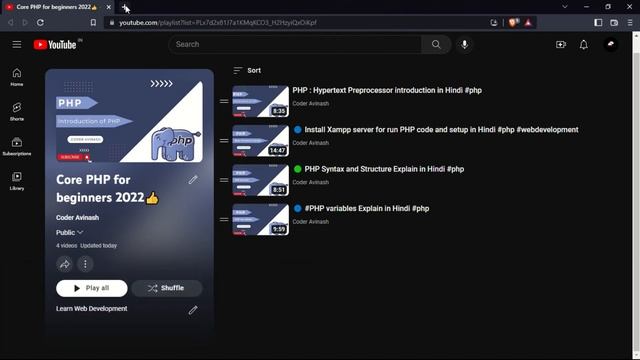Screen dimensions: 640x360
Task: Open the 14:47 Install Xampp thumbnail
Action: [x=260, y=141]
